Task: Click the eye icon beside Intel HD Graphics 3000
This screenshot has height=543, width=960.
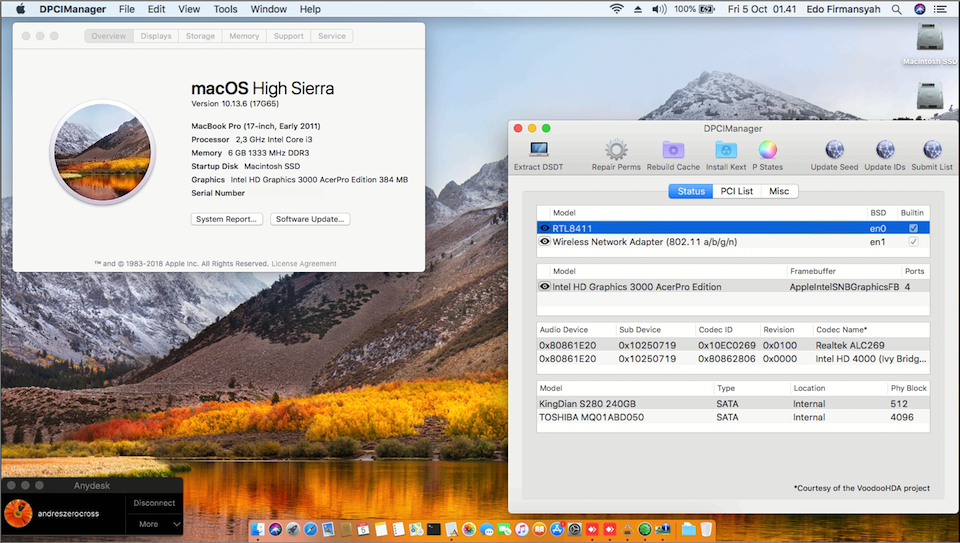Action: pos(544,286)
